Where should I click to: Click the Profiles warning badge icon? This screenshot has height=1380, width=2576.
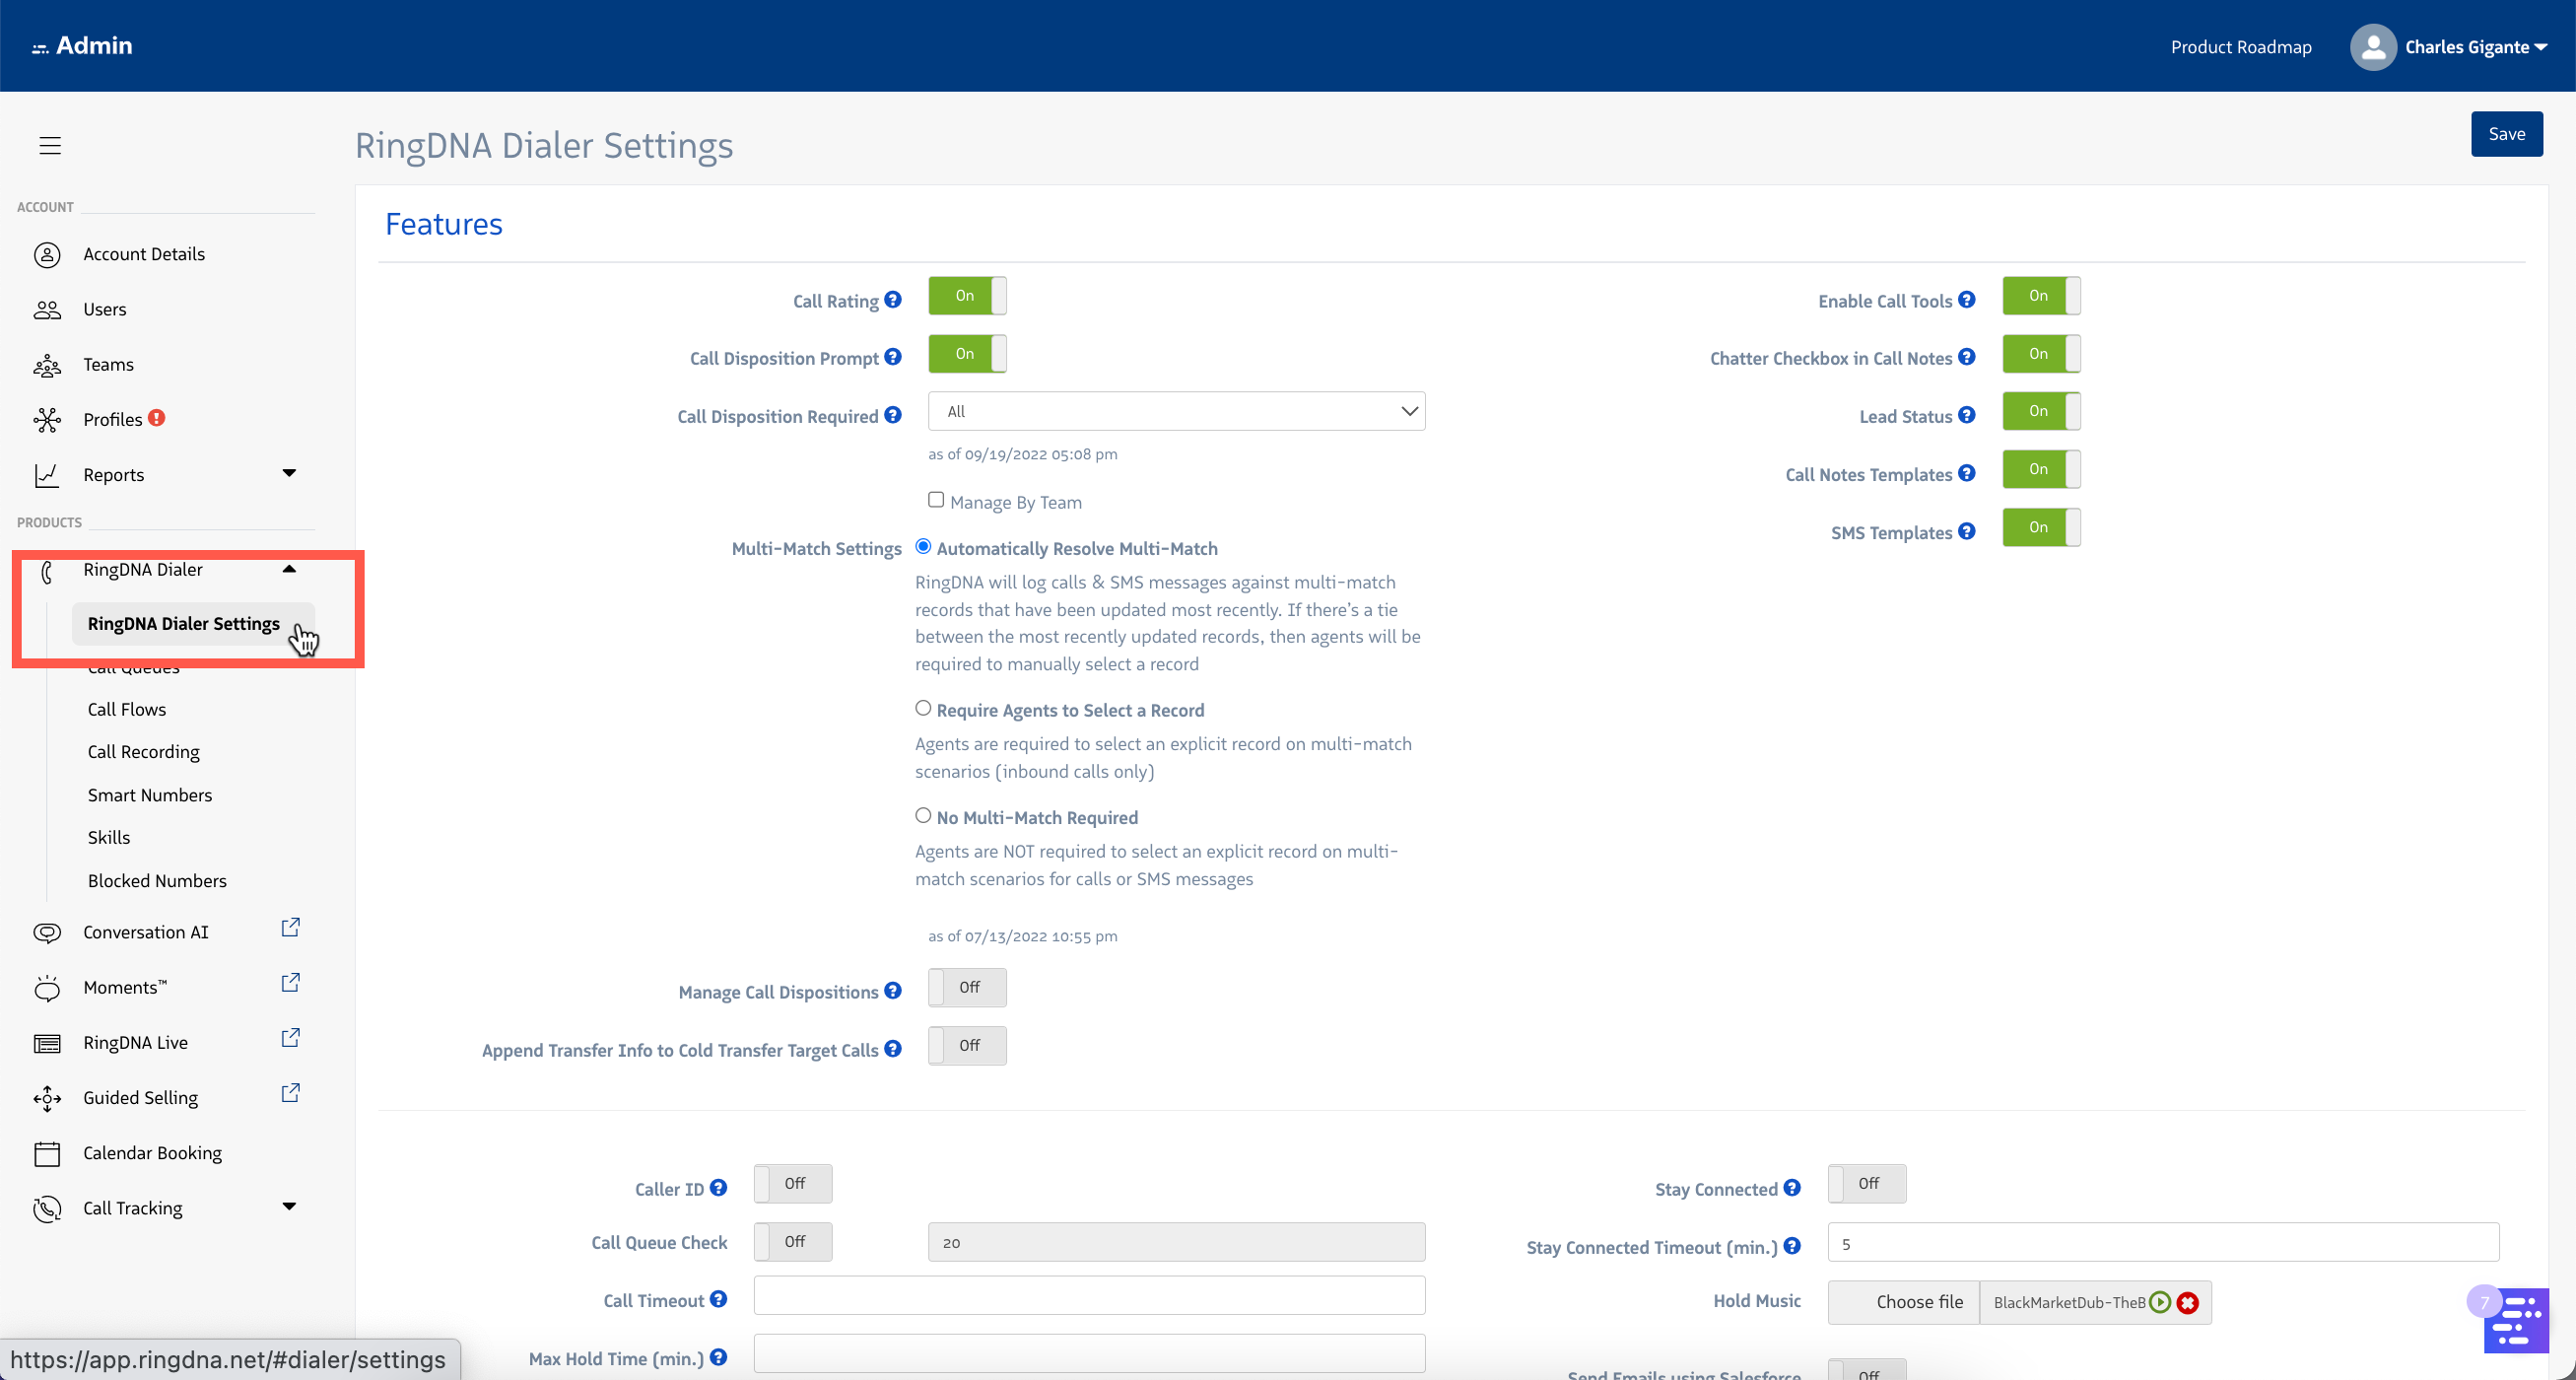[157, 418]
